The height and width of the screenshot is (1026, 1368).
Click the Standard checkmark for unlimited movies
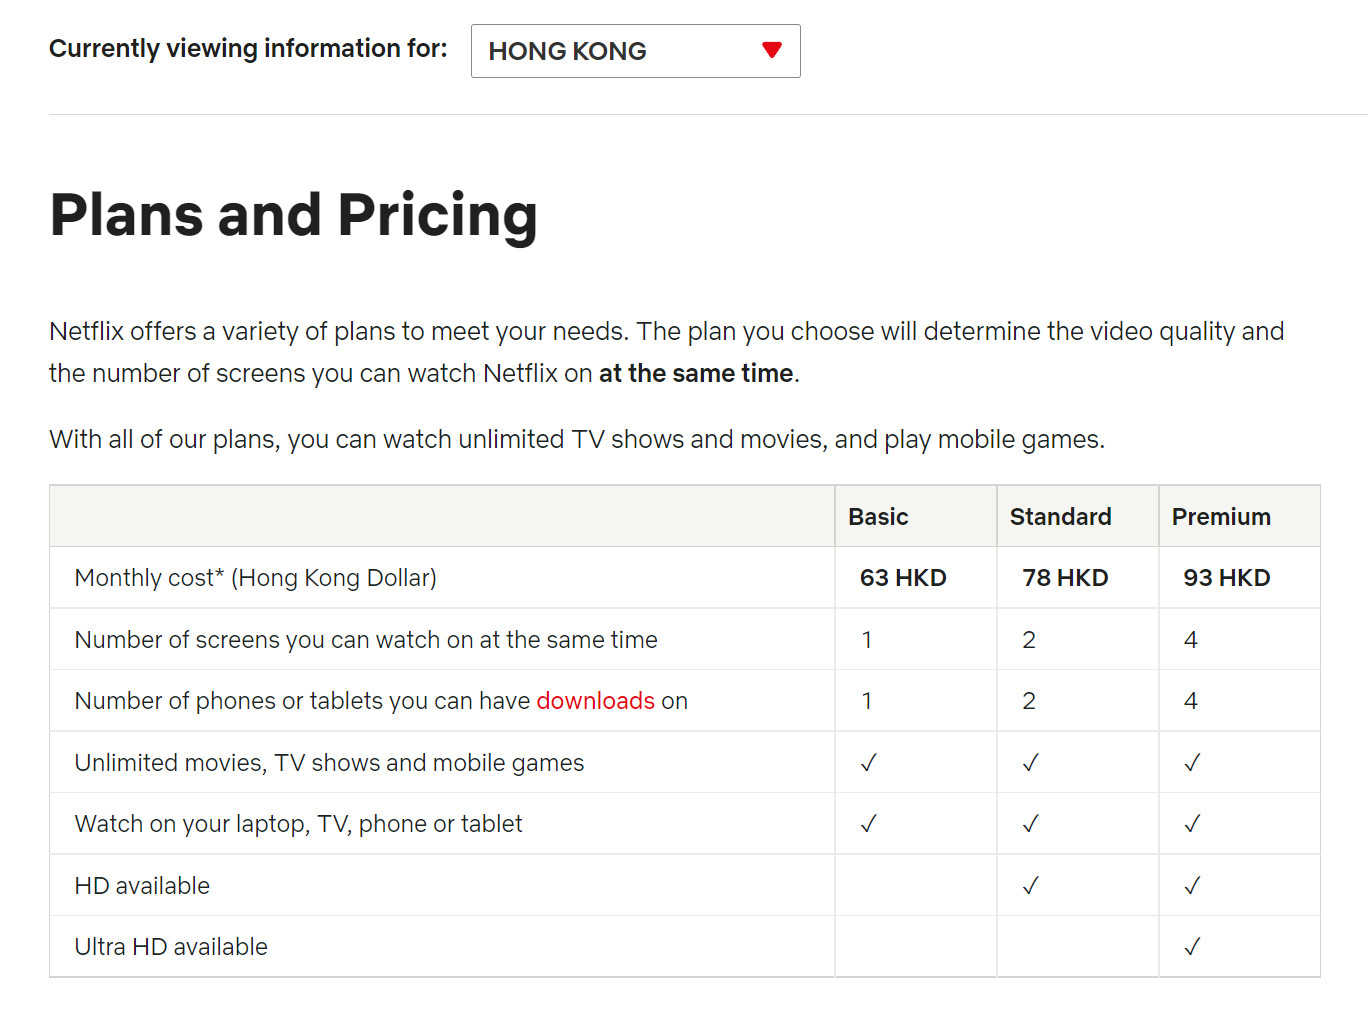pos(1030,763)
